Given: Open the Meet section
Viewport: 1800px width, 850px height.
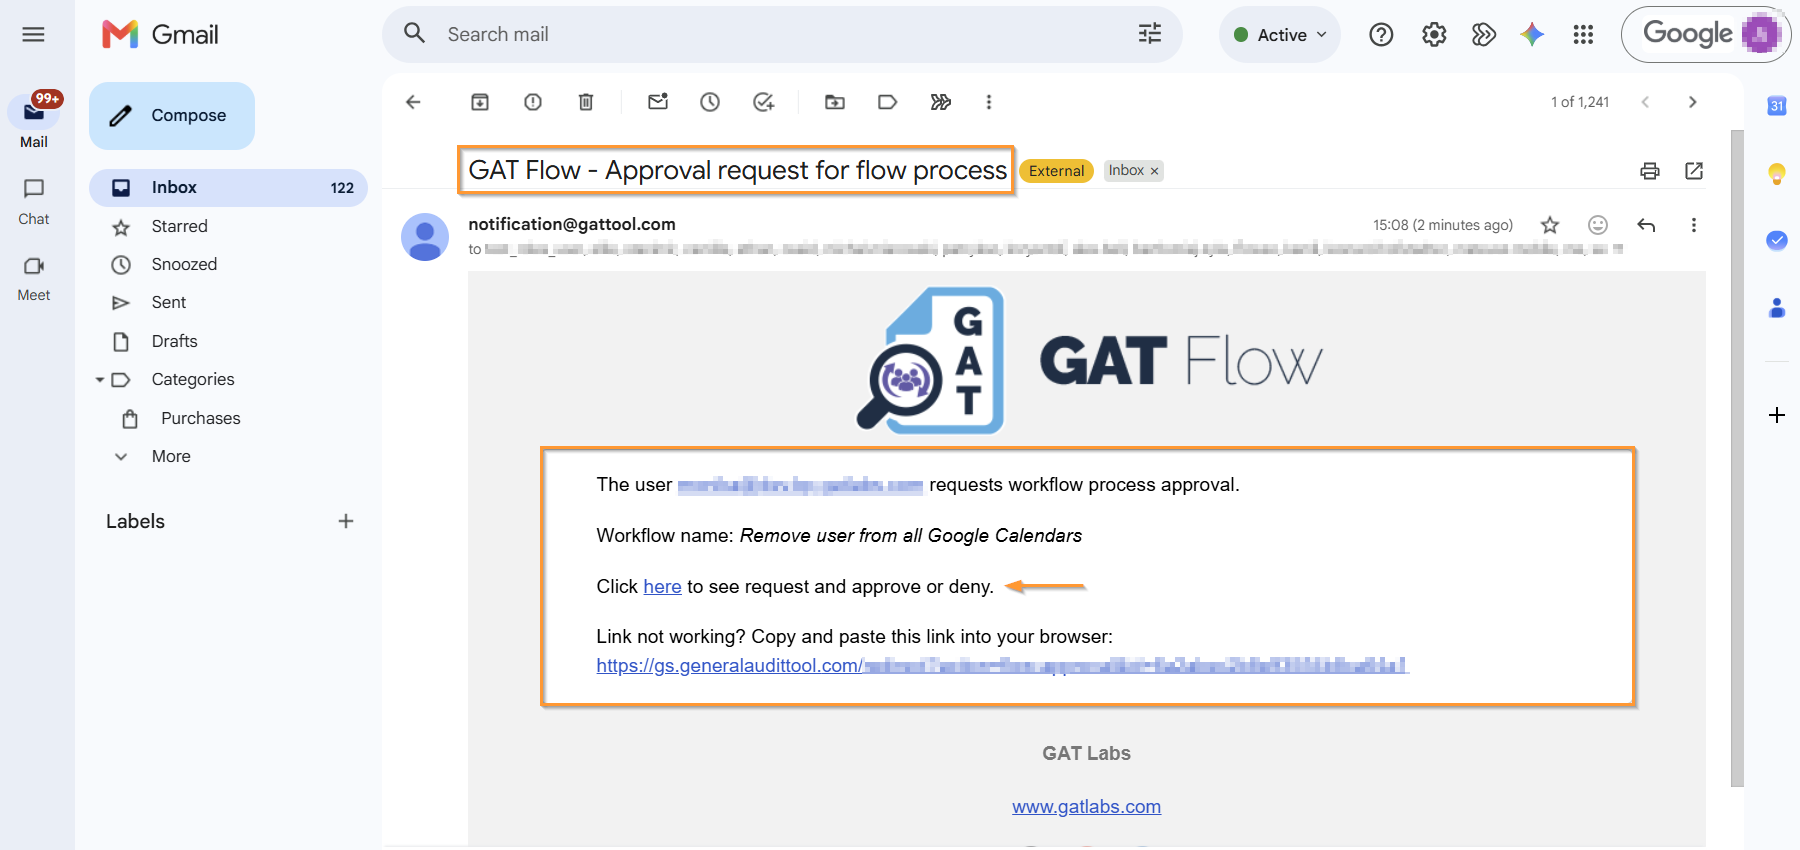Looking at the screenshot, I should coord(34,278).
